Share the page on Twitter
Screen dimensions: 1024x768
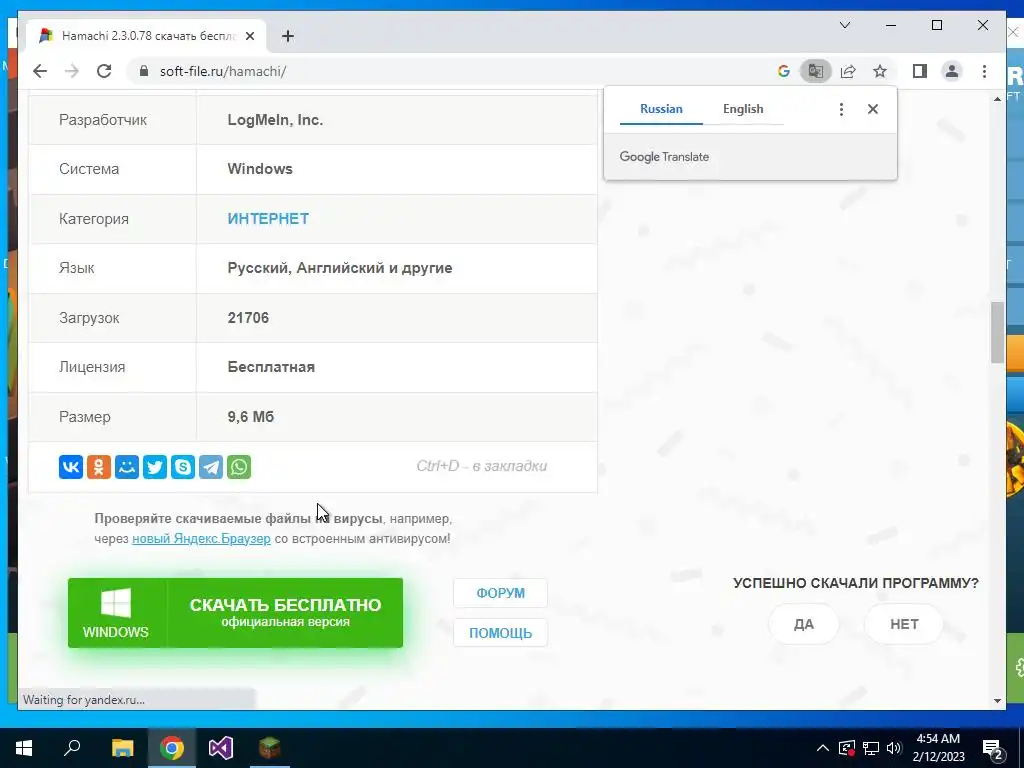coord(155,467)
